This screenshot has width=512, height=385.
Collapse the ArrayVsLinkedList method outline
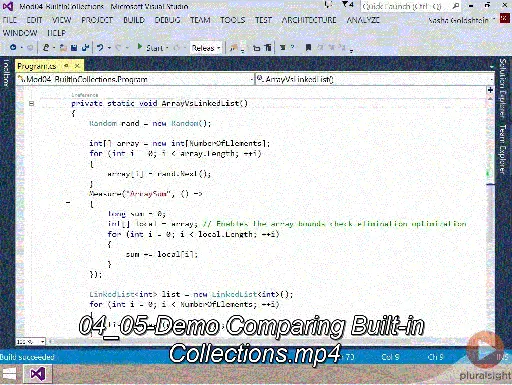tap(31, 103)
